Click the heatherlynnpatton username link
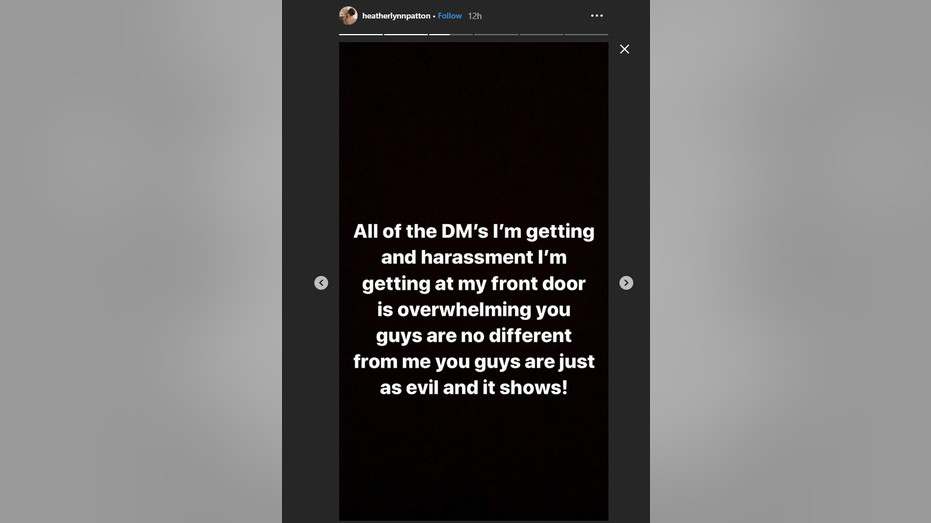This screenshot has height=523, width=931. coord(395,16)
